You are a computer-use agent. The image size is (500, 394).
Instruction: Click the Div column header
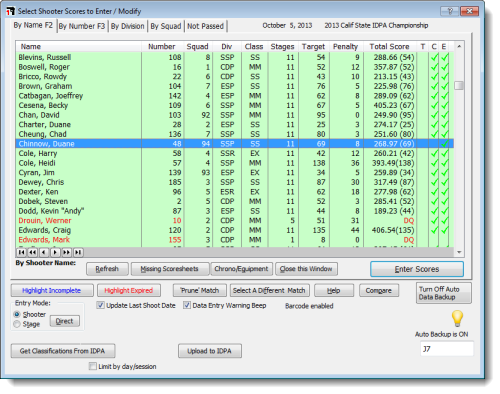point(227,46)
